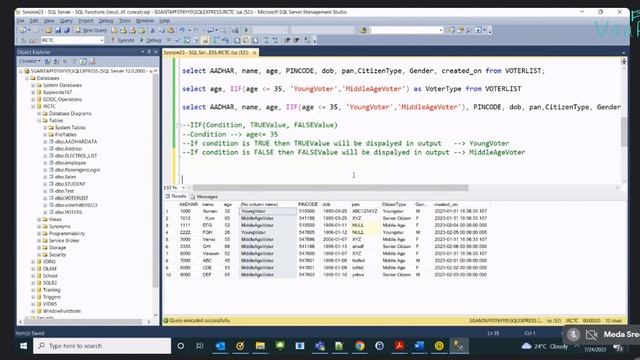The image size is (640, 360).
Task: Select dbo.PassengerLogin table
Action: click(77, 170)
